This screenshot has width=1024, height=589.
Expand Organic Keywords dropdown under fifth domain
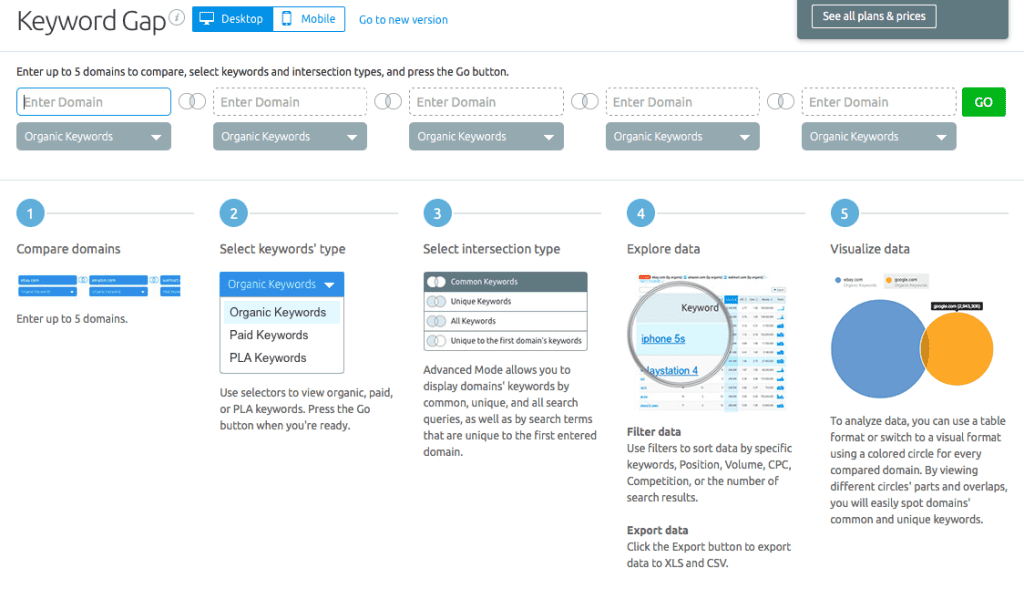click(x=879, y=137)
